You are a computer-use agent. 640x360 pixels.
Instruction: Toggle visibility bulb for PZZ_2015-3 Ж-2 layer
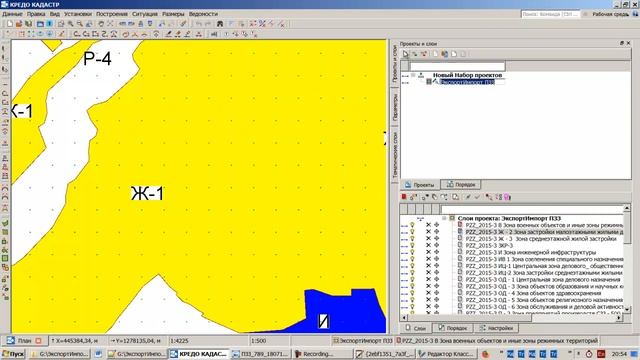pos(412,232)
